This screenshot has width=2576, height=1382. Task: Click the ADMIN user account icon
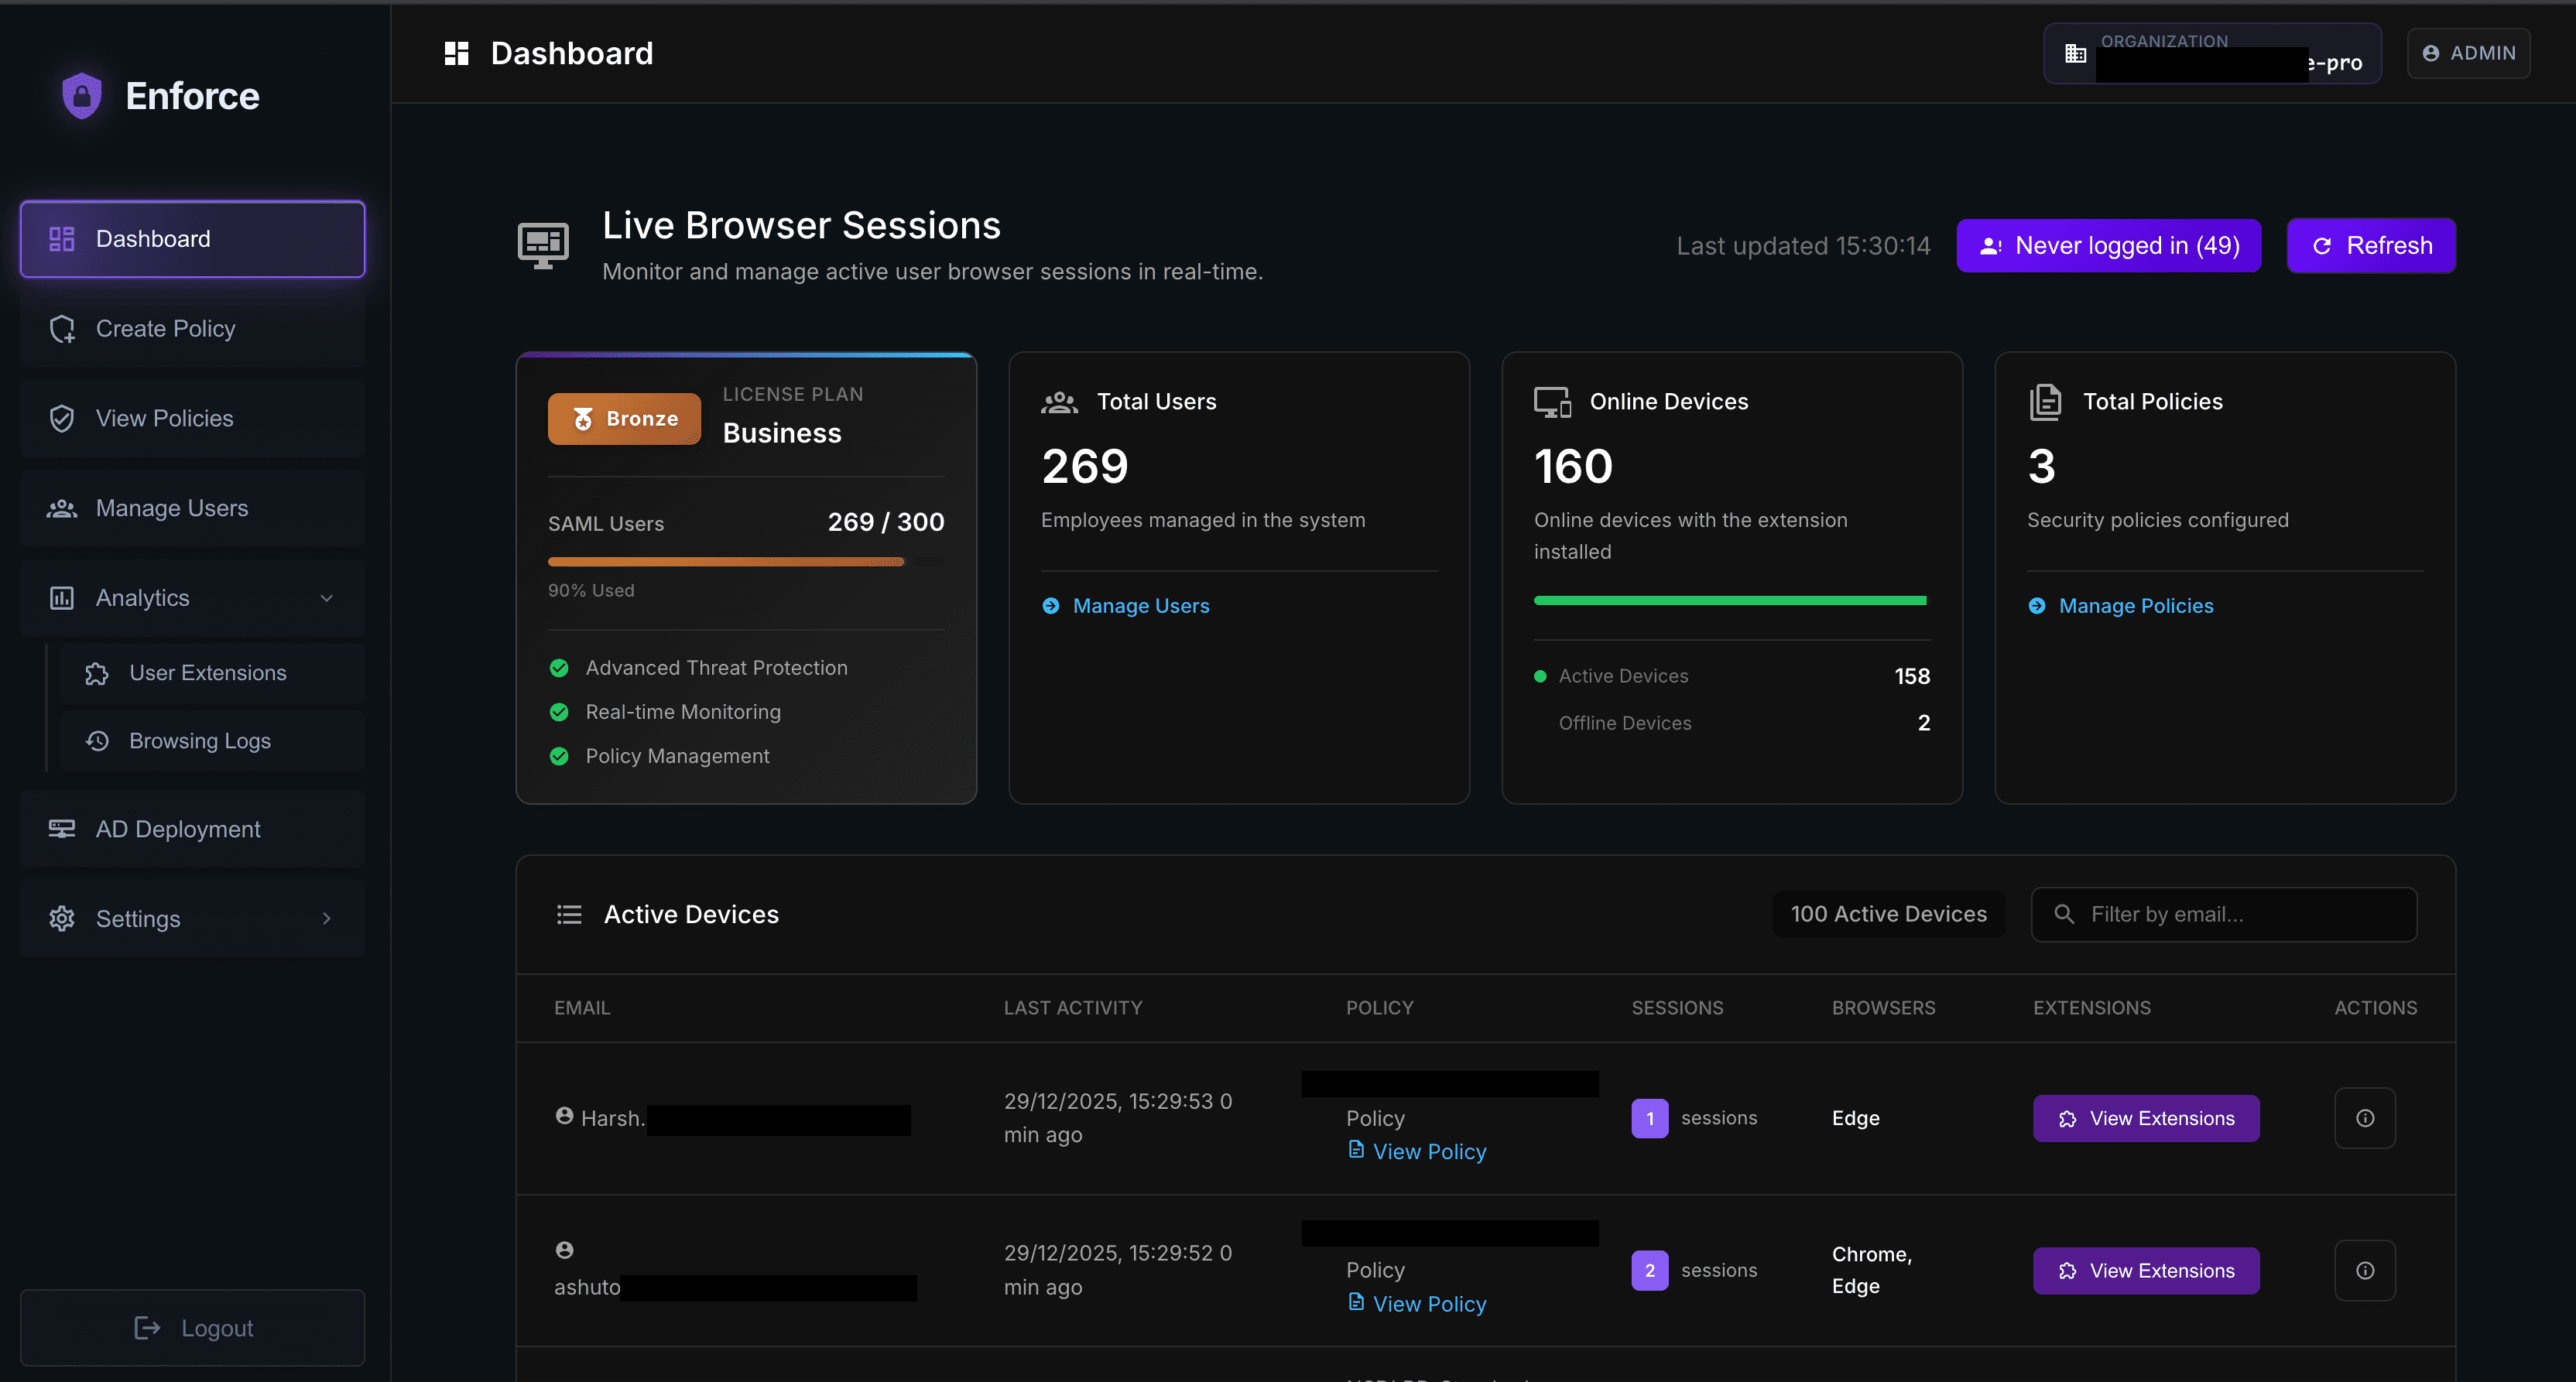pos(2431,53)
